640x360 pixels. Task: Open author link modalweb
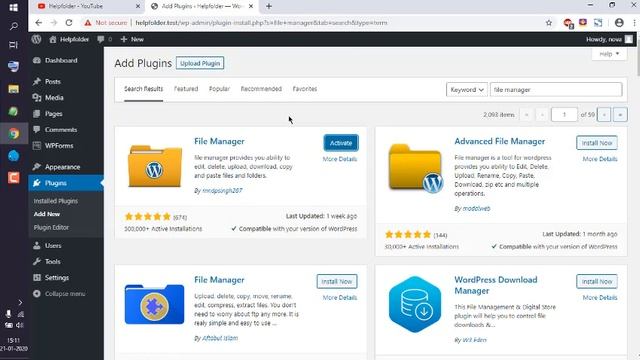476,209
